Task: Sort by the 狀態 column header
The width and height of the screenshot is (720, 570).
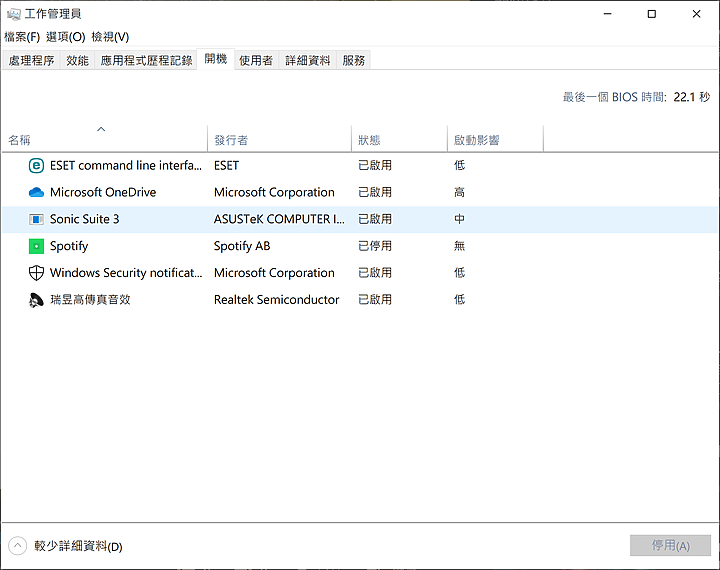Action: (x=399, y=139)
